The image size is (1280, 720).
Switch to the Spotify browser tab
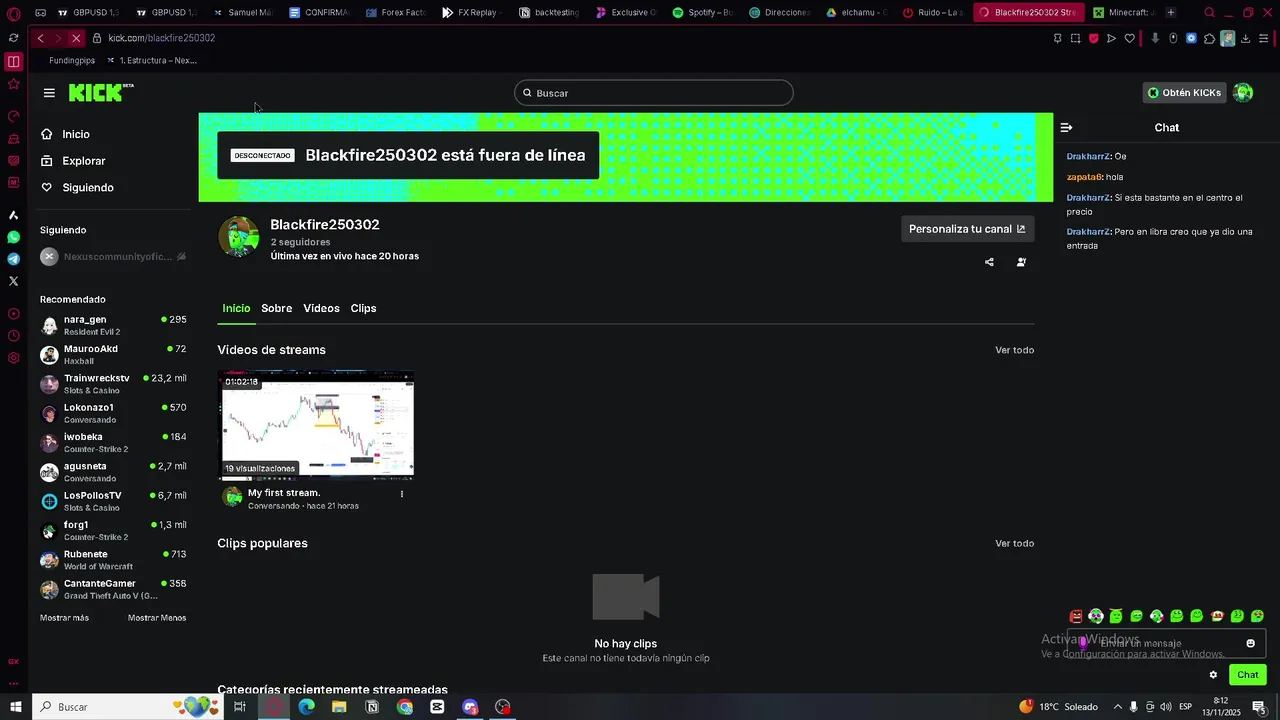(x=705, y=13)
